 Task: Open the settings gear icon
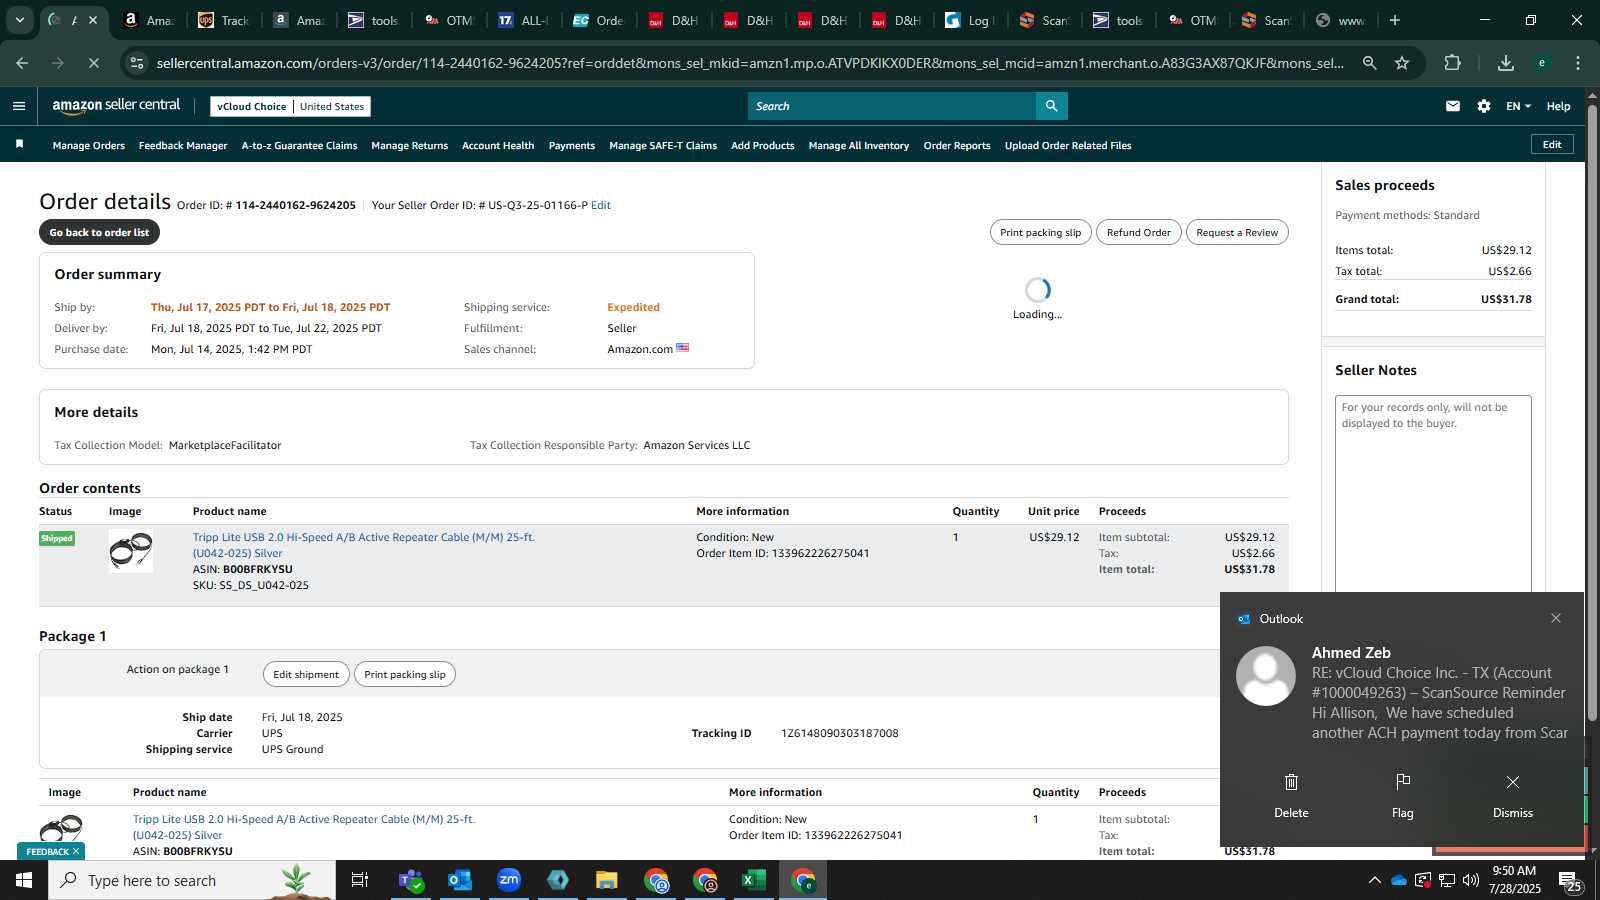click(1484, 106)
